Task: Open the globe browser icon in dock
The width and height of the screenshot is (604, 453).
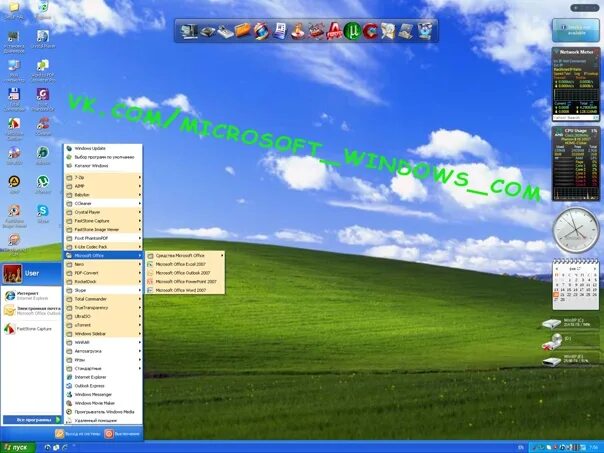Action: tap(261, 31)
